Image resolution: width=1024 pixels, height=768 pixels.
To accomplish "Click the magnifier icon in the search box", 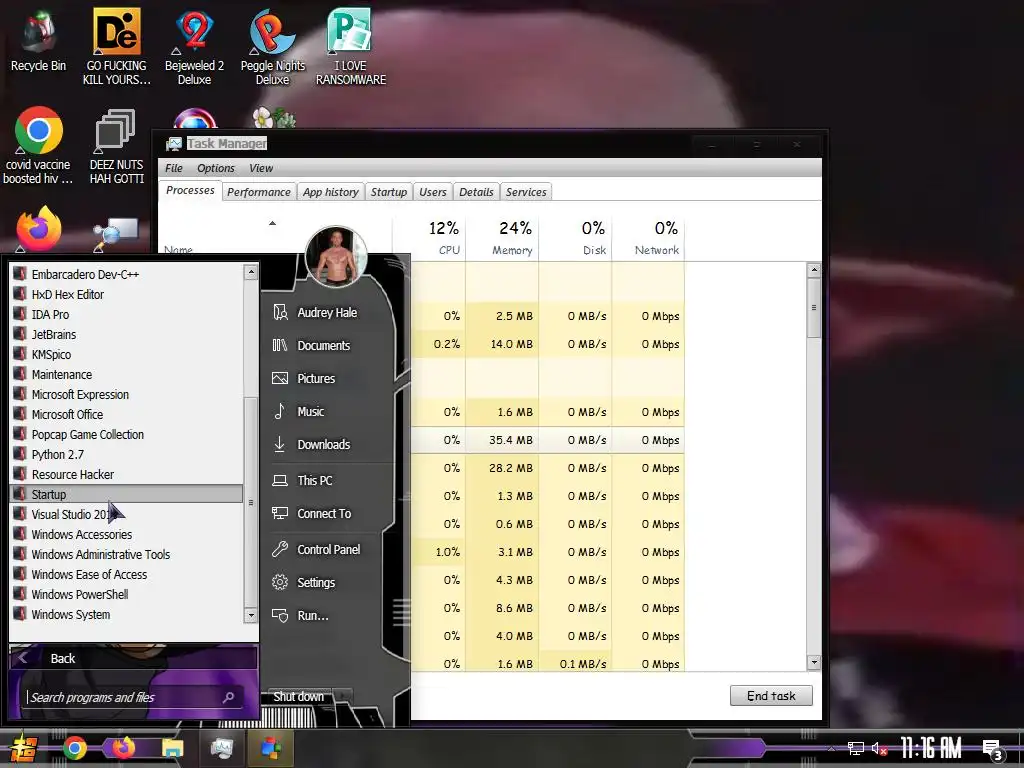I will (229, 697).
